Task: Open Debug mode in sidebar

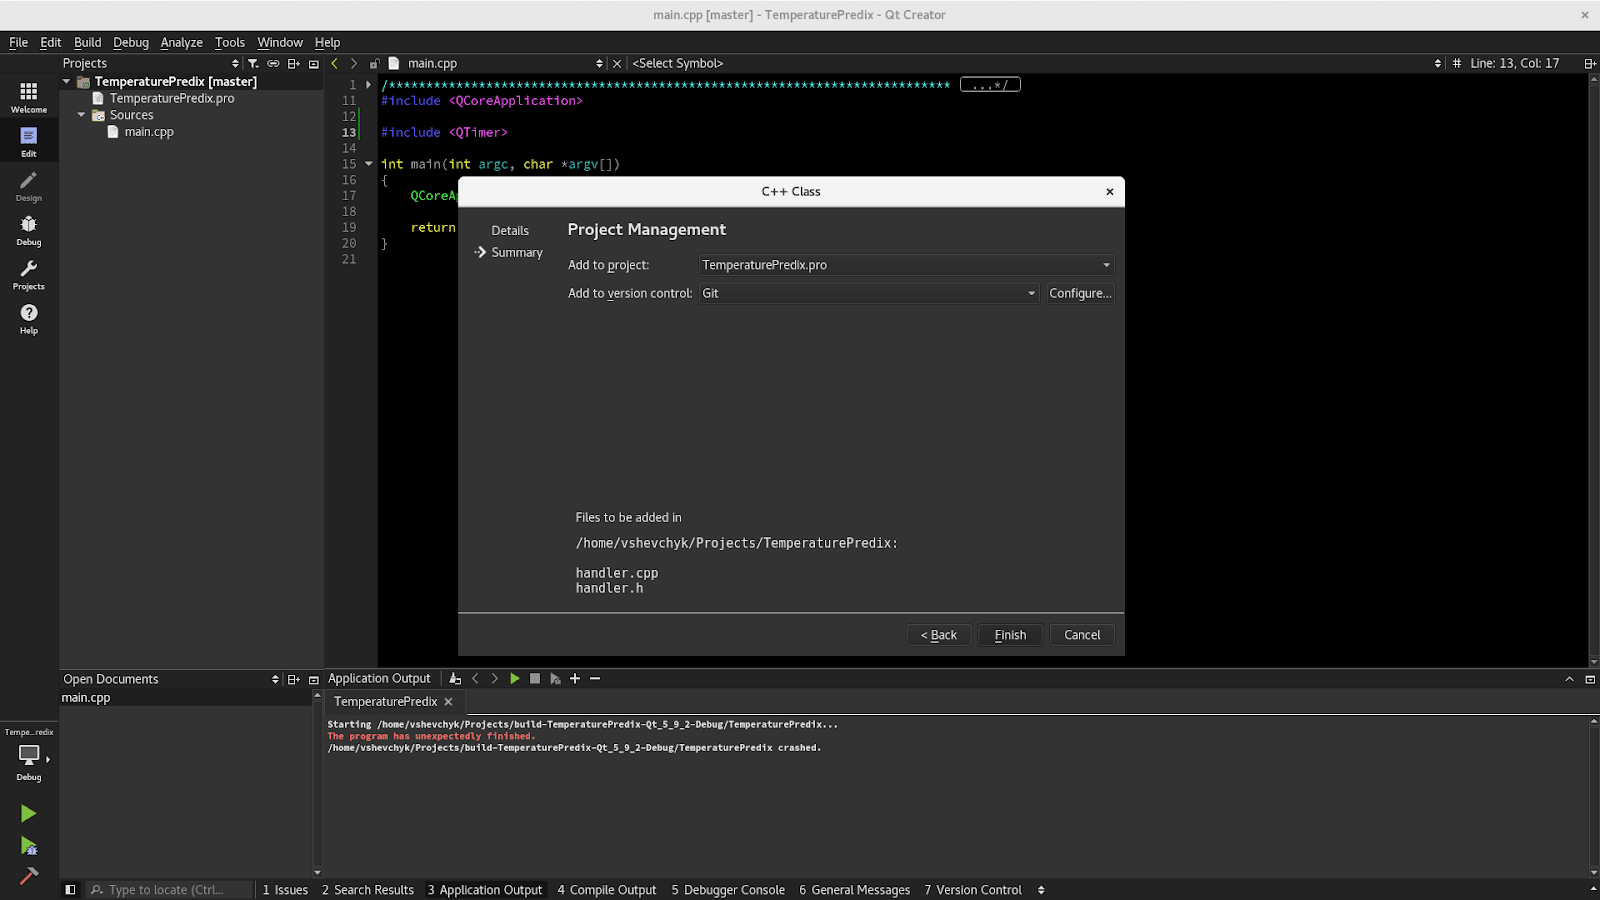Action: point(28,230)
